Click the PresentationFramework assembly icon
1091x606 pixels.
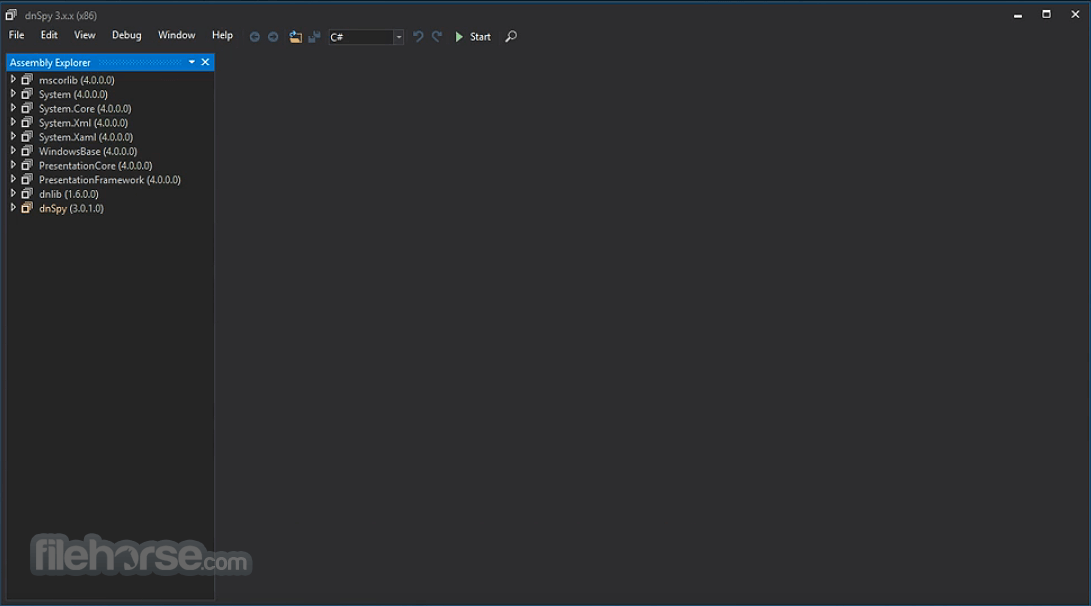26,180
